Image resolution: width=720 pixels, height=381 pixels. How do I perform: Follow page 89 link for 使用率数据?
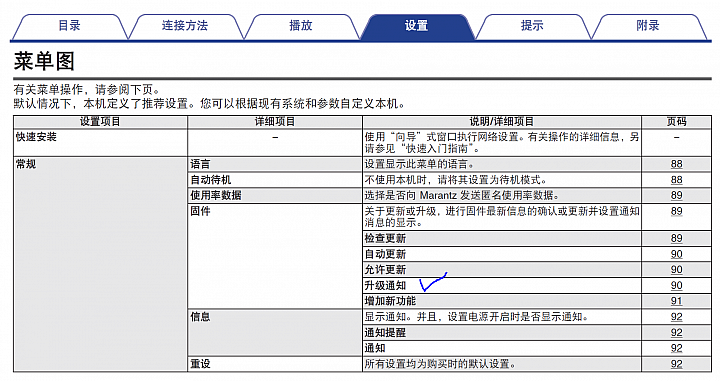pos(676,196)
